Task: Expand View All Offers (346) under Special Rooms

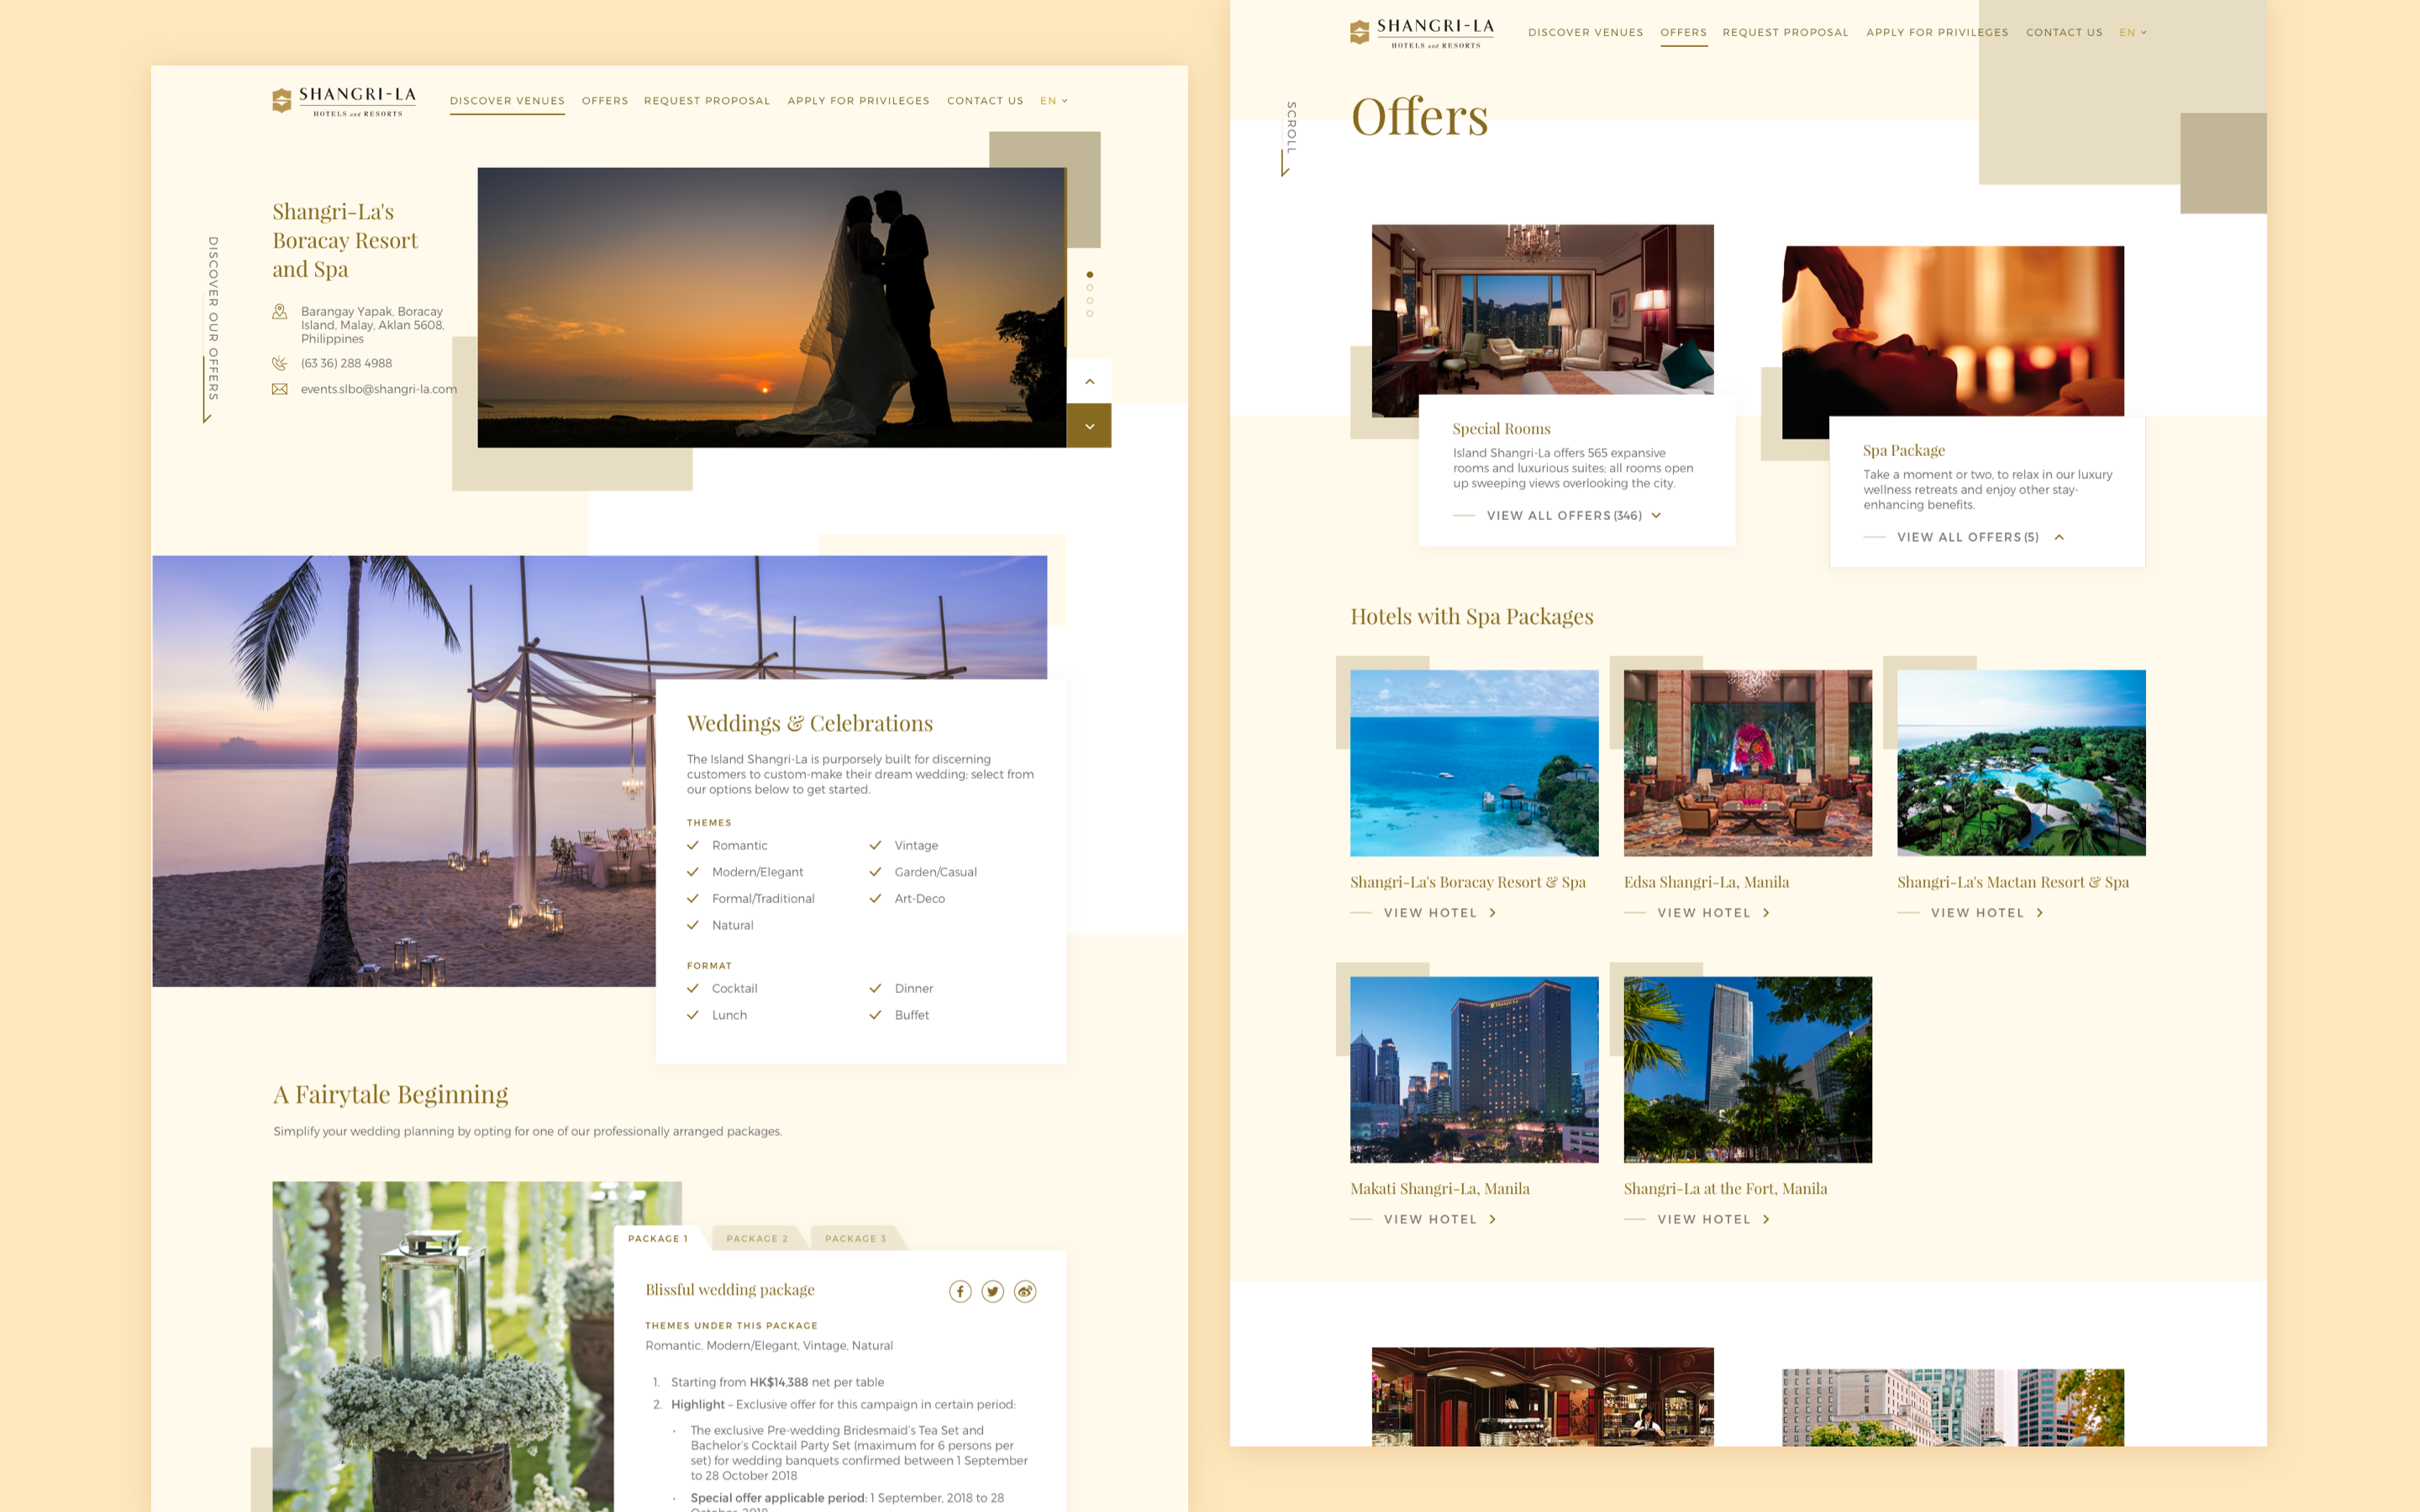Action: coord(1564,515)
